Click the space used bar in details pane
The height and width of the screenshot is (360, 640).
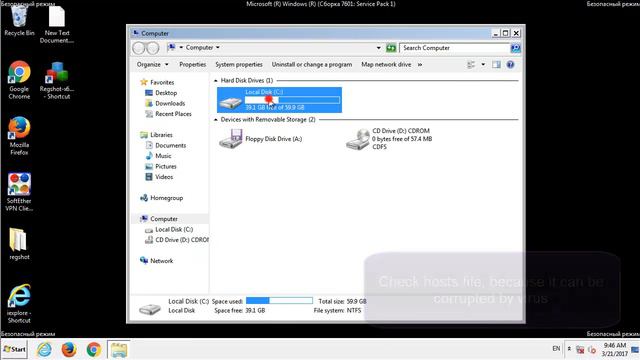pos(279,301)
